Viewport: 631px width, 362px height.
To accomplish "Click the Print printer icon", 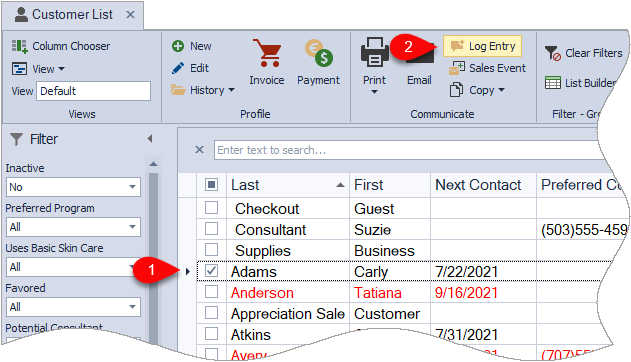I will coord(375,52).
